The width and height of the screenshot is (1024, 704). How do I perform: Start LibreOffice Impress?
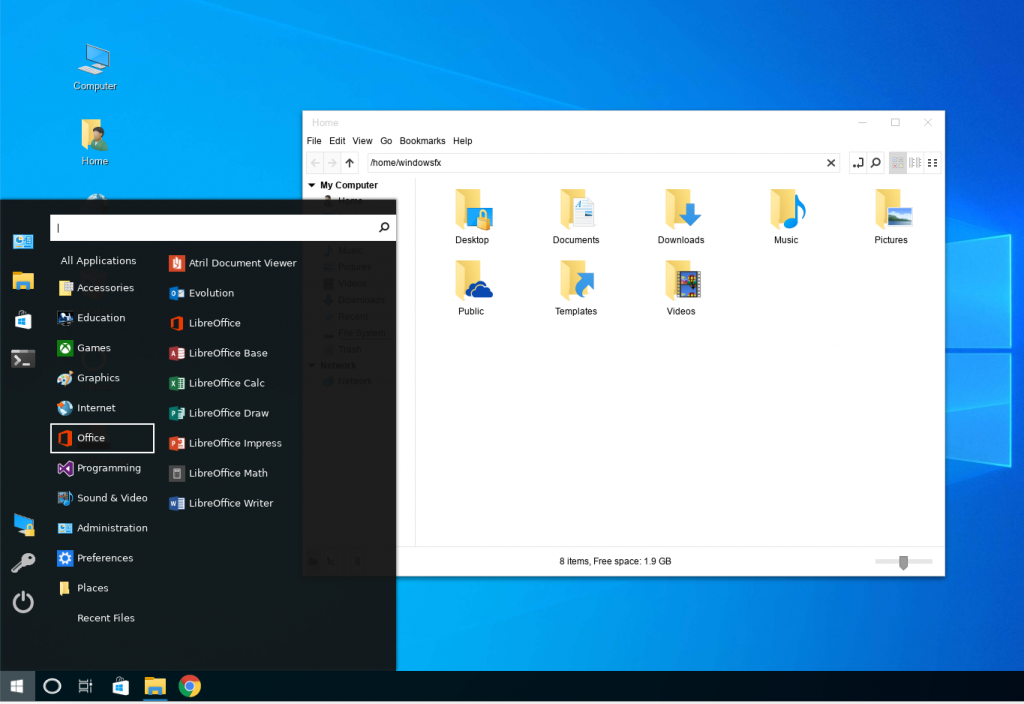point(234,443)
